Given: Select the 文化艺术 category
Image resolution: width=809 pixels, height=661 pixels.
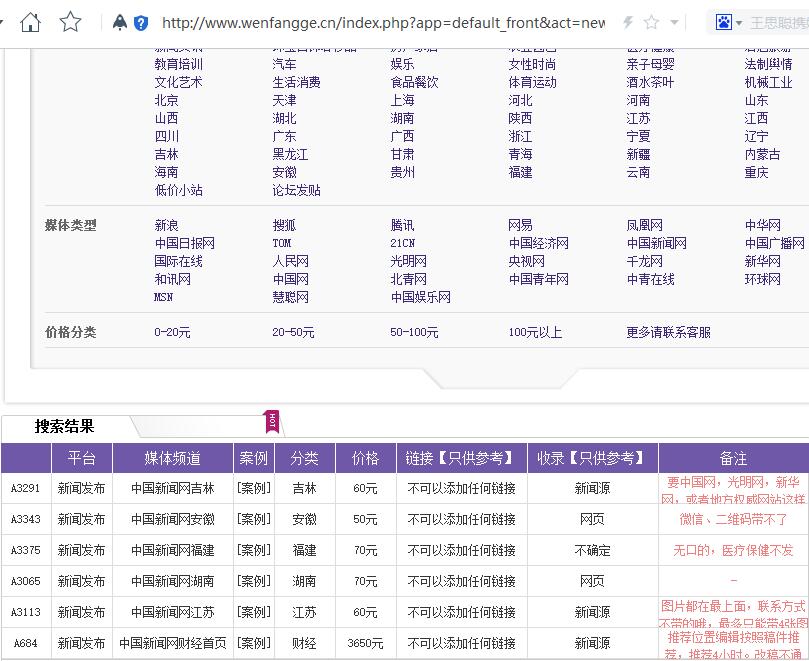Looking at the screenshot, I should 179,82.
